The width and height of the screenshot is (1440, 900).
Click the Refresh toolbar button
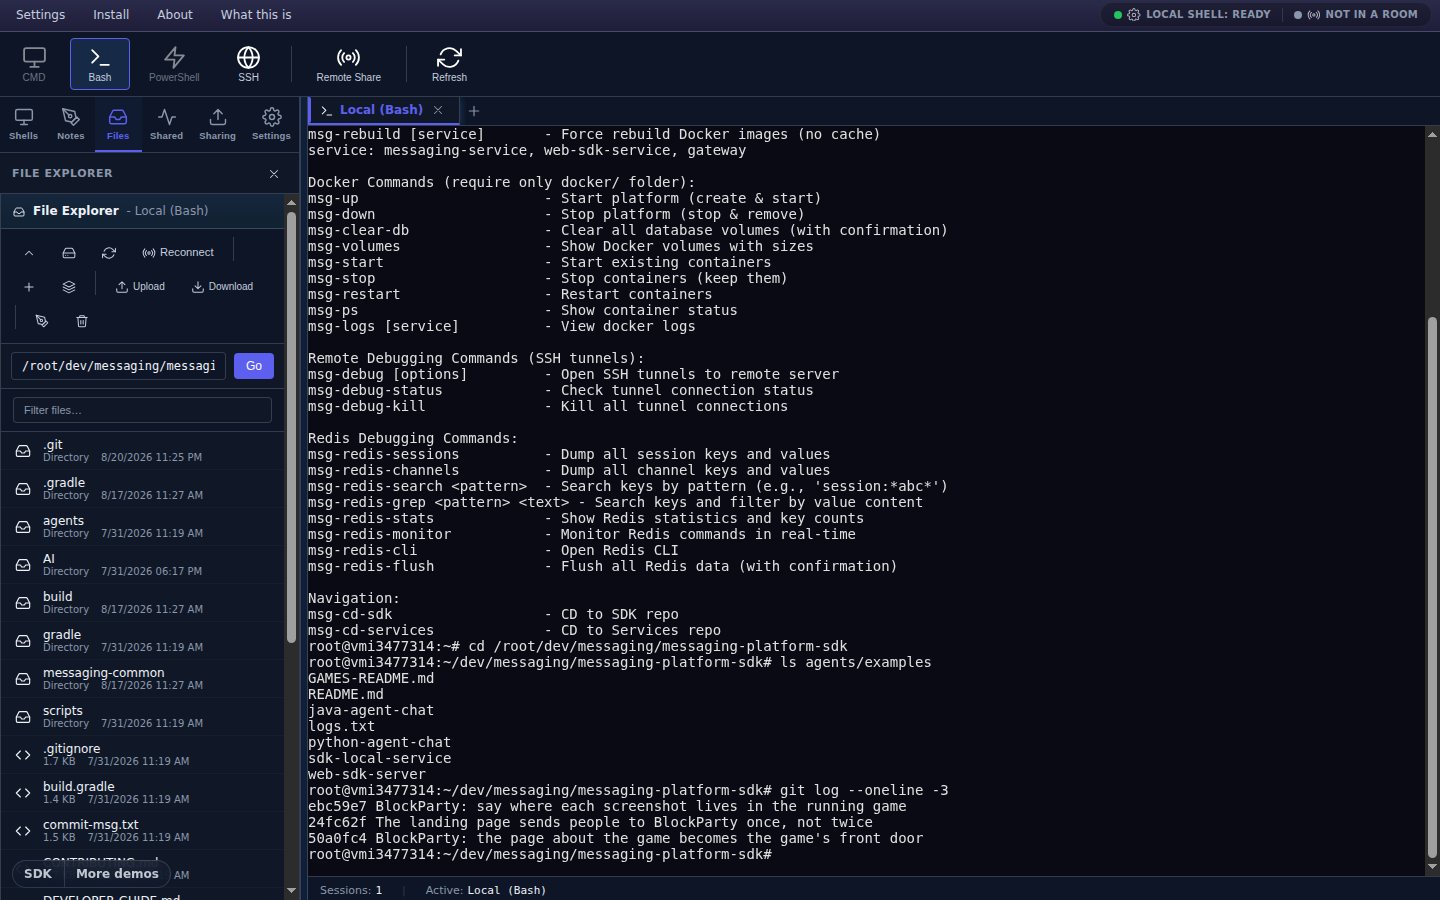449,64
